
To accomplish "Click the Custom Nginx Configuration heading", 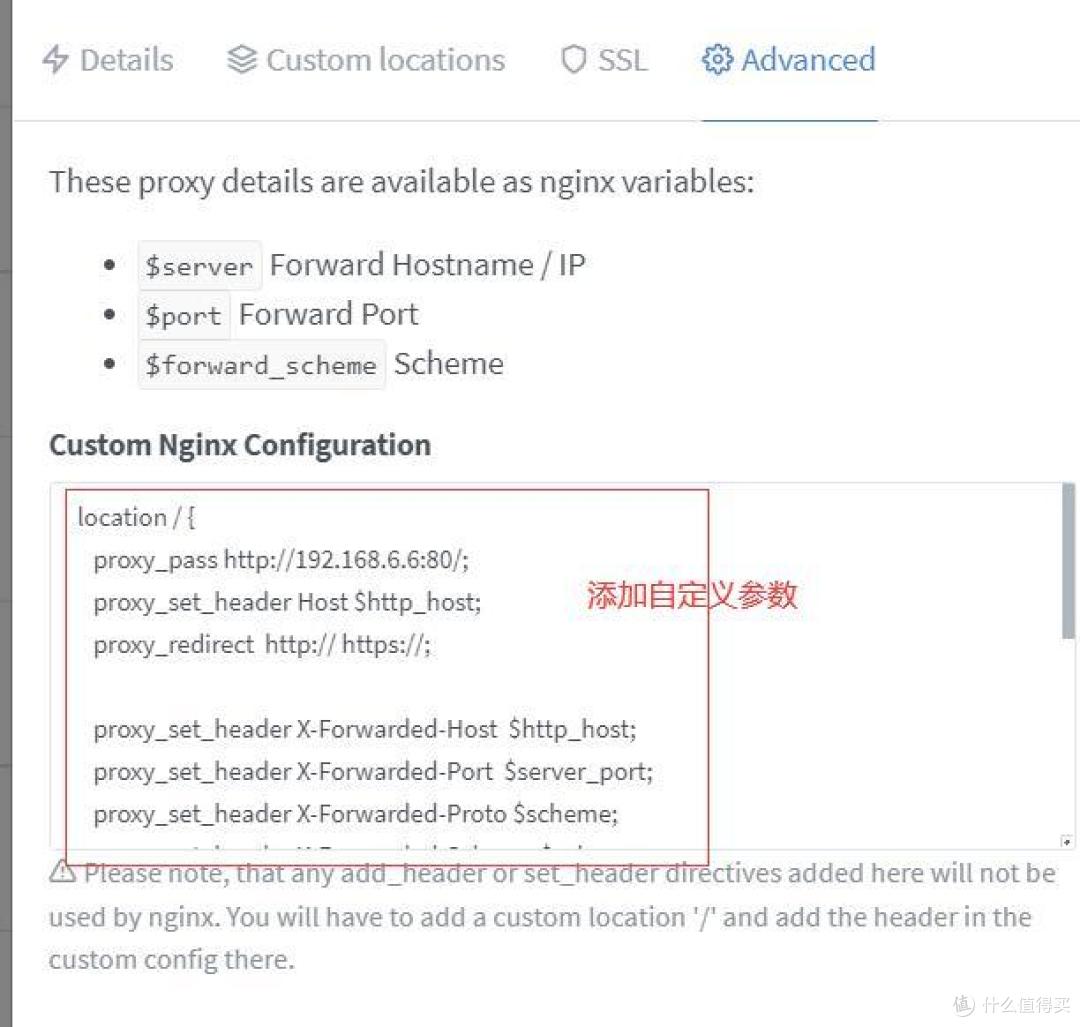I will pyautogui.click(x=240, y=445).
